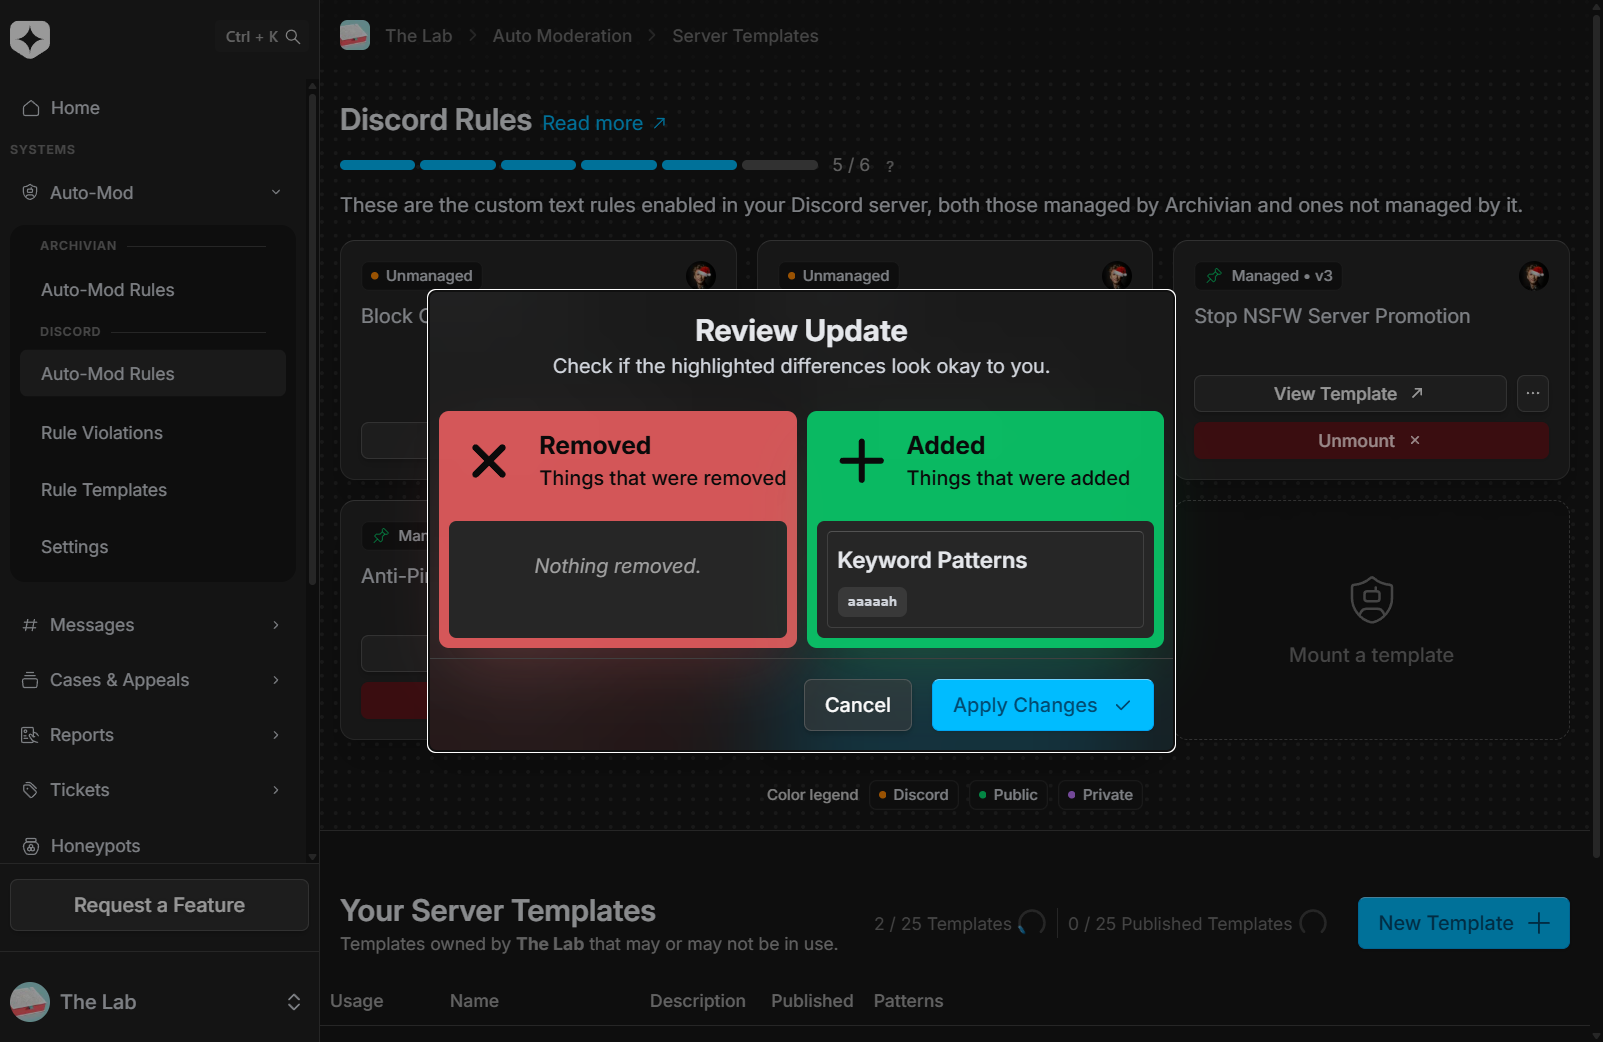This screenshot has height=1042, width=1603.
Task: Click the Cases & Appeals icon
Action: 30,680
